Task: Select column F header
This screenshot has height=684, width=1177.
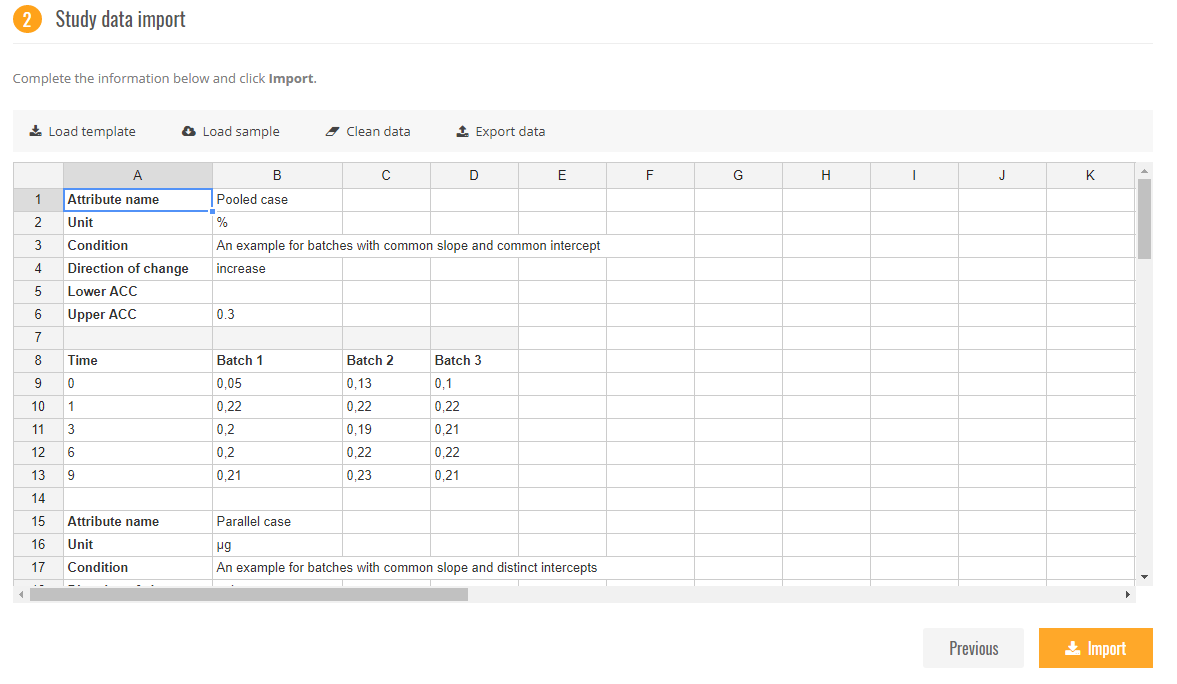Action: (650, 176)
